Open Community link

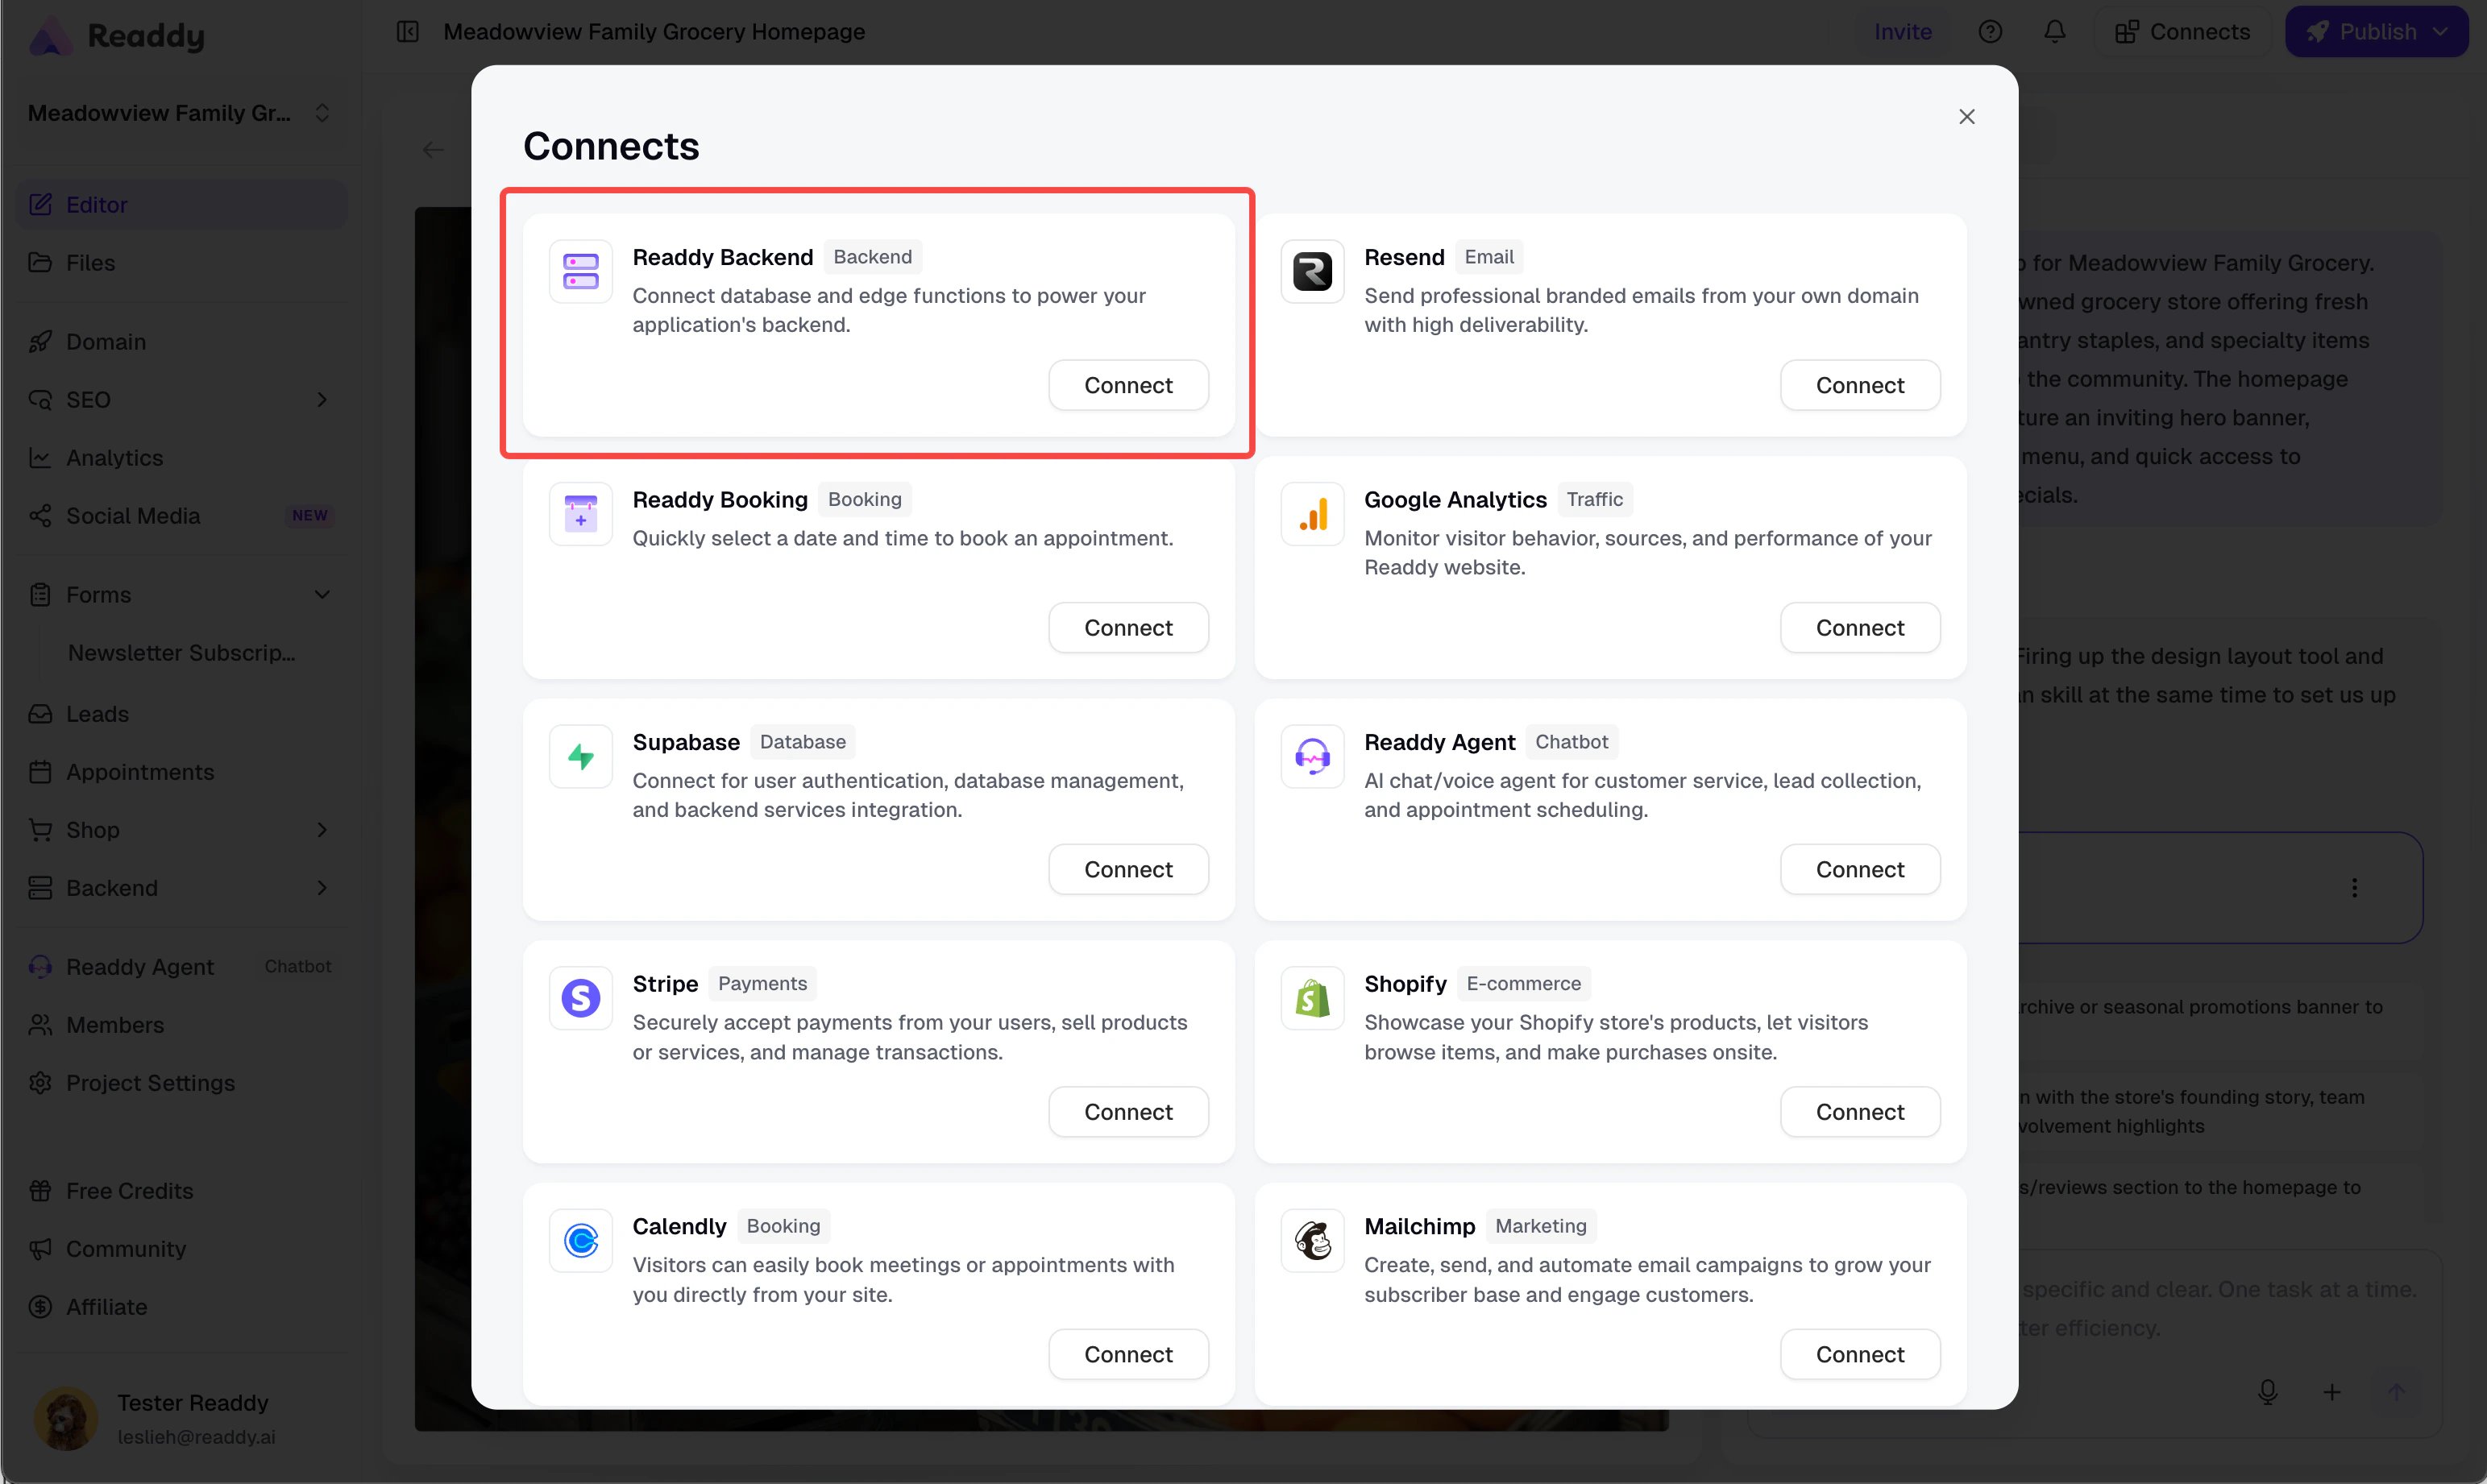coord(182,1249)
